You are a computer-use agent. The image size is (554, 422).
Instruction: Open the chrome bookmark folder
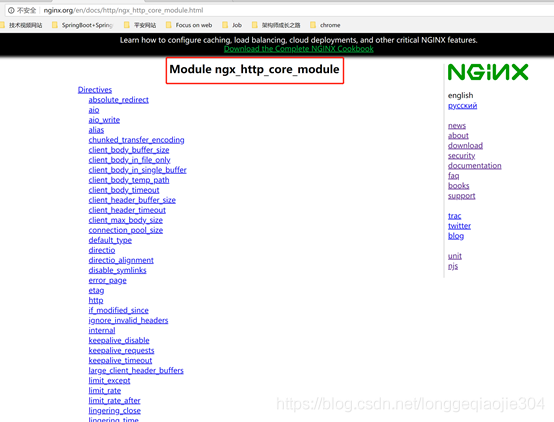click(x=325, y=25)
